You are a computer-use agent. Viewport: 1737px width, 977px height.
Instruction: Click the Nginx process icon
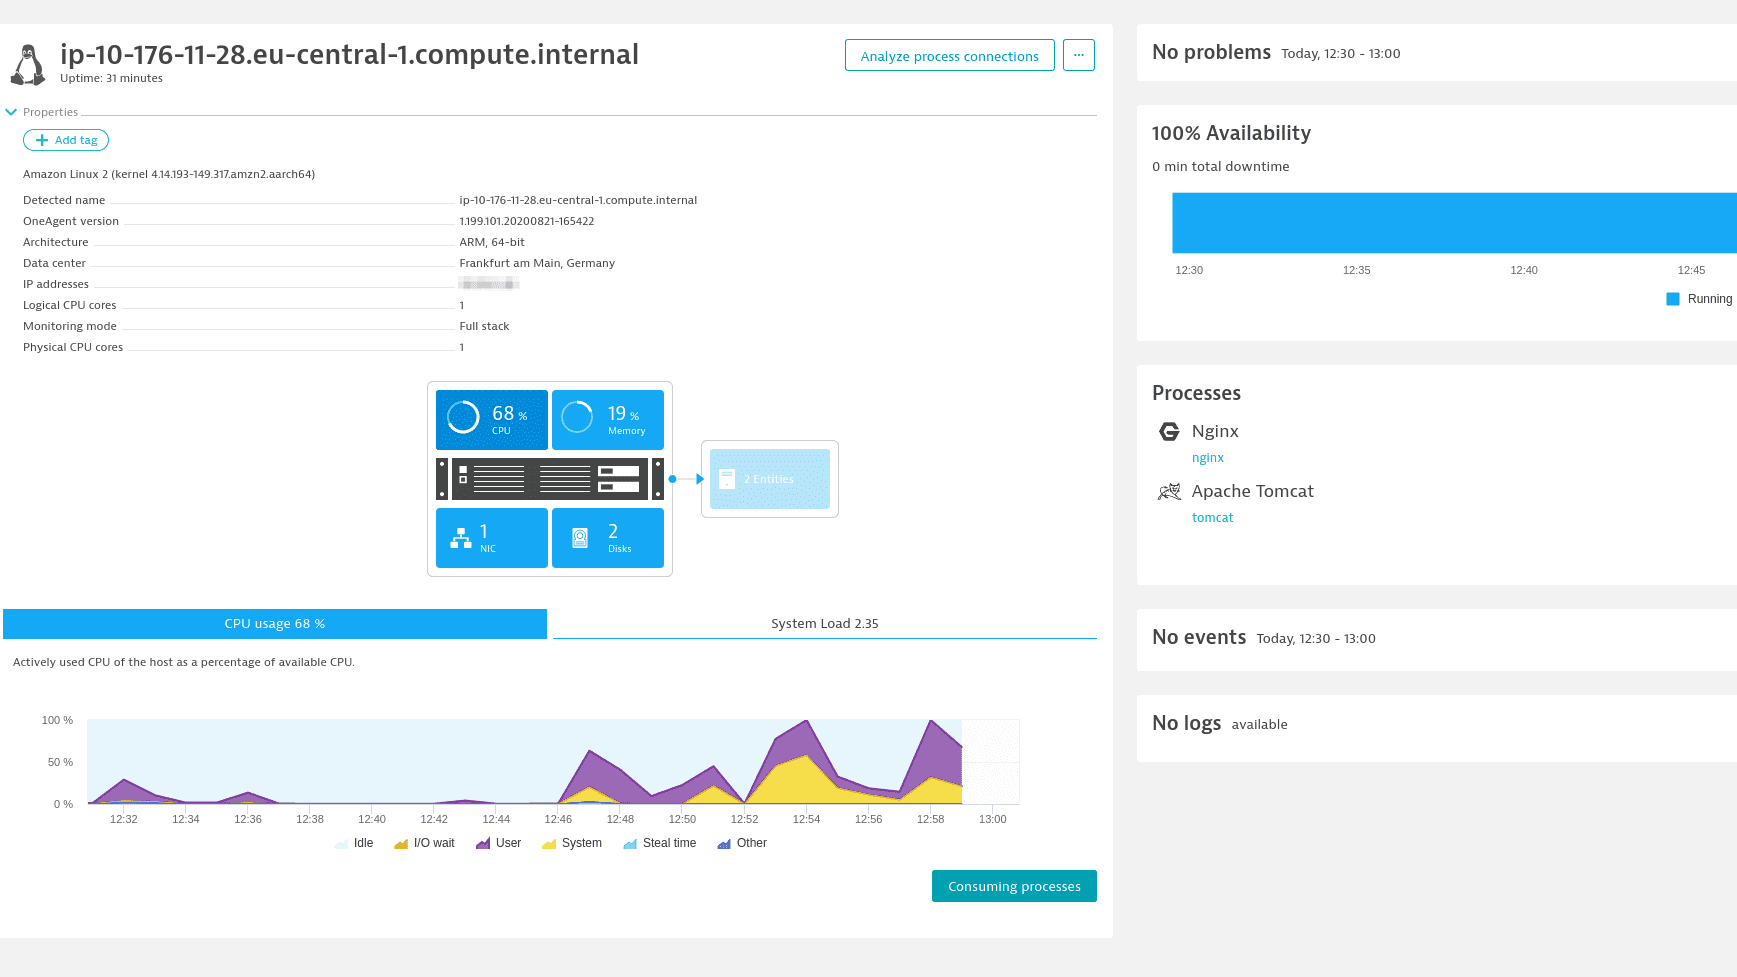[1169, 431]
